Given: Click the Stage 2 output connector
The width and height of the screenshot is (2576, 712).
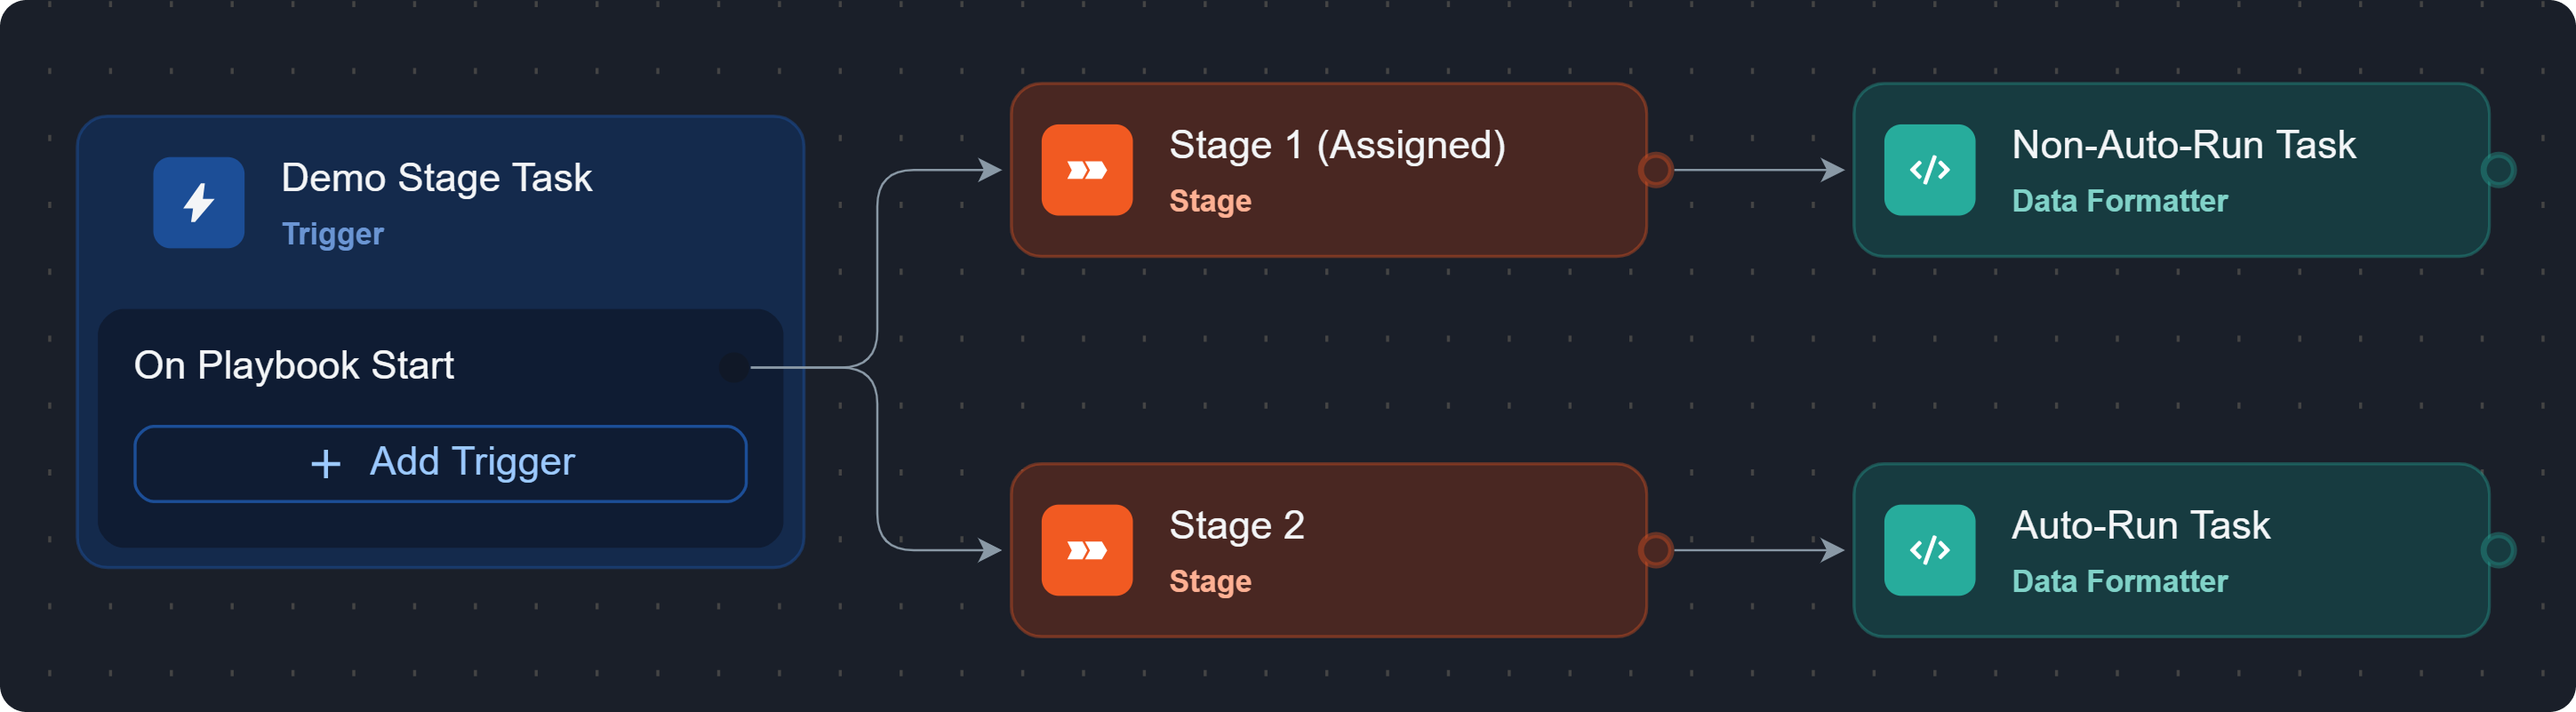Looking at the screenshot, I should point(1655,550).
